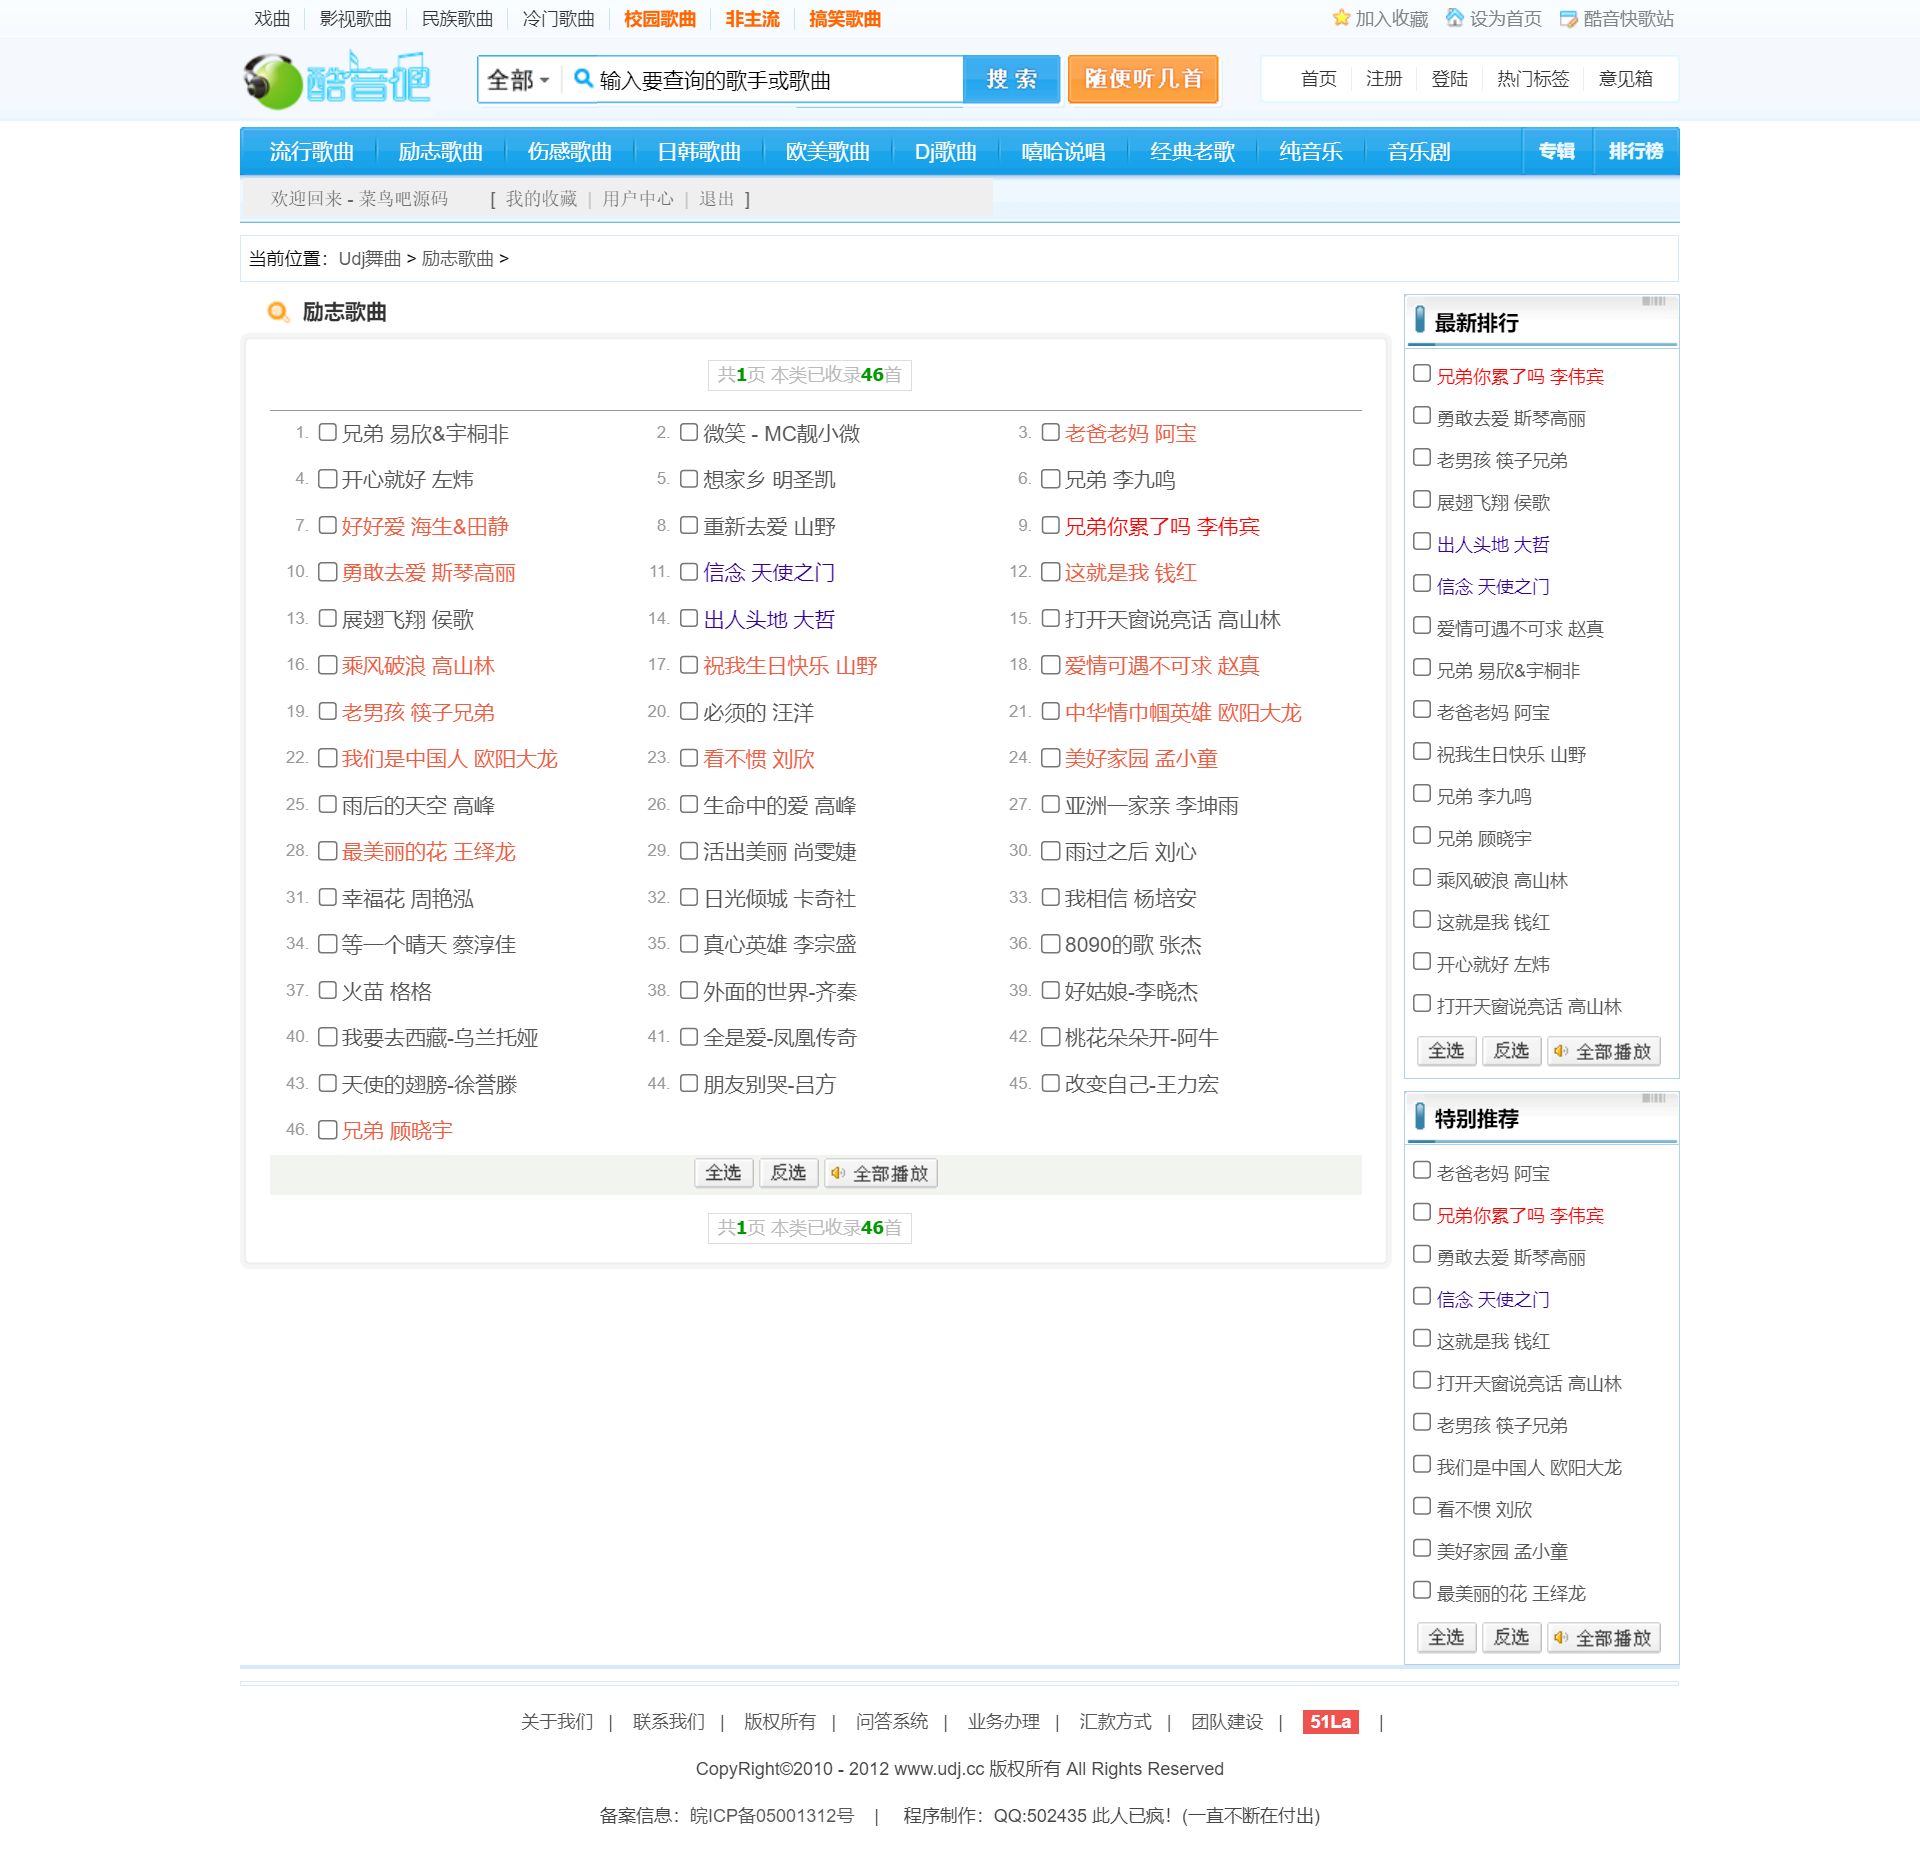1920x1869 pixels.
Task: Open 登陆 link
Action: 1449,79
